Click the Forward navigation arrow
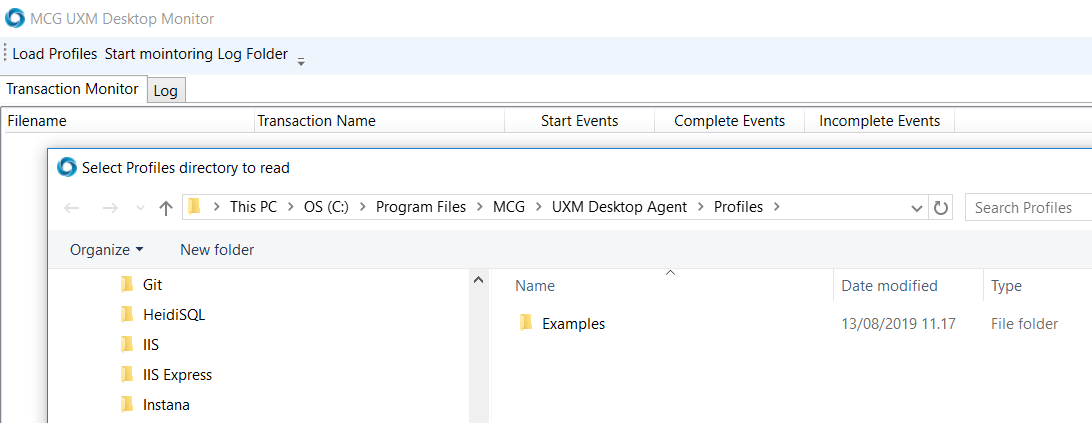 point(111,208)
